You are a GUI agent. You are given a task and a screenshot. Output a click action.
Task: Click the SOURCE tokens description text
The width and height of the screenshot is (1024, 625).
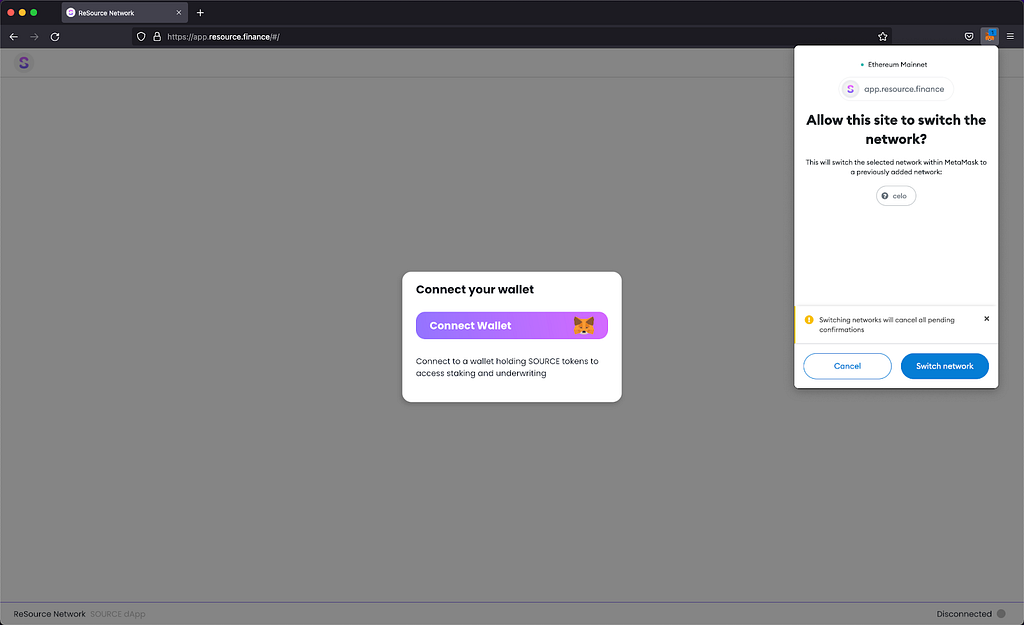click(507, 367)
